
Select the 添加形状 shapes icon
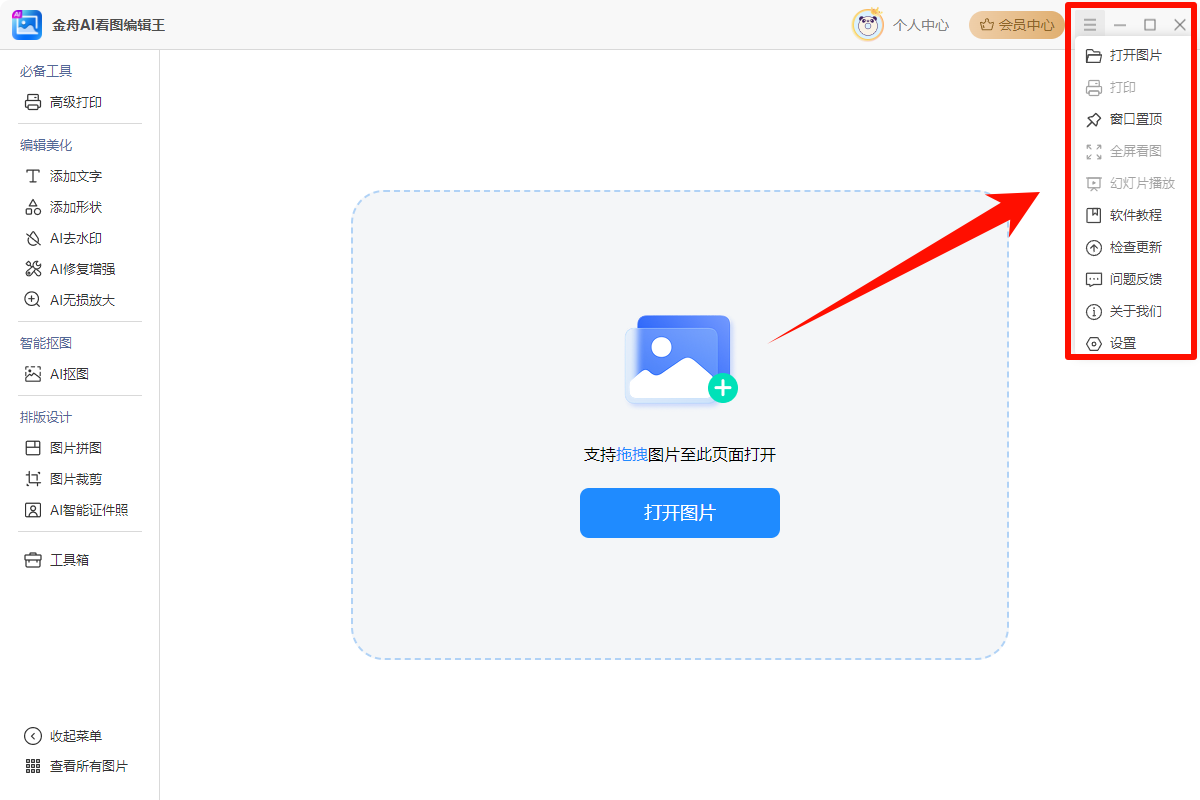pos(33,207)
